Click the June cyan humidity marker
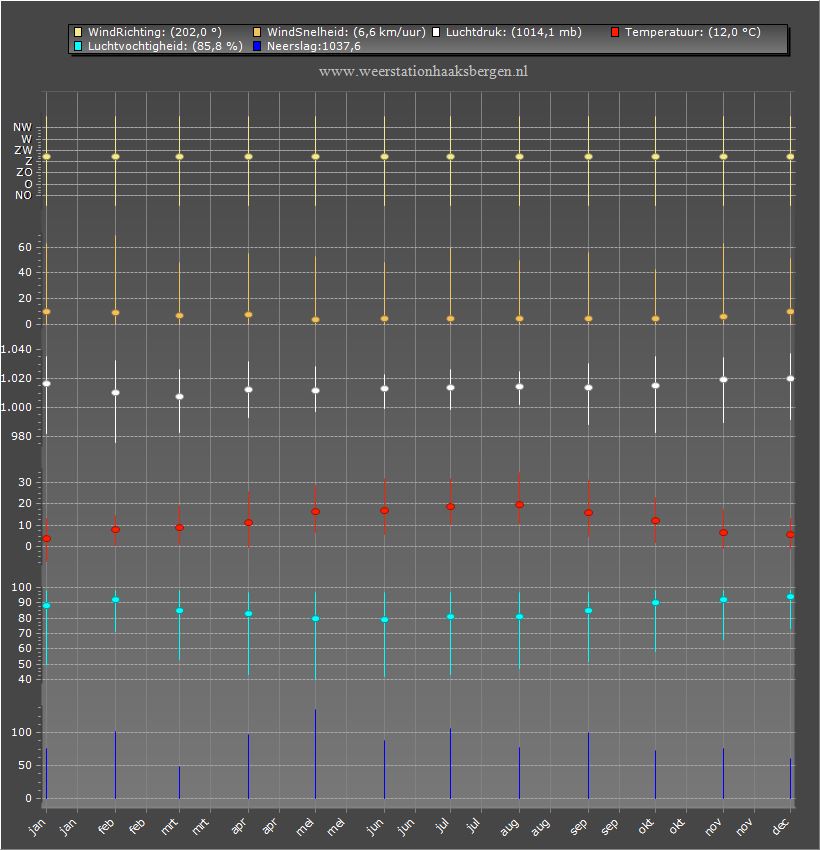Image resolution: width=820 pixels, height=850 pixels. click(384, 620)
